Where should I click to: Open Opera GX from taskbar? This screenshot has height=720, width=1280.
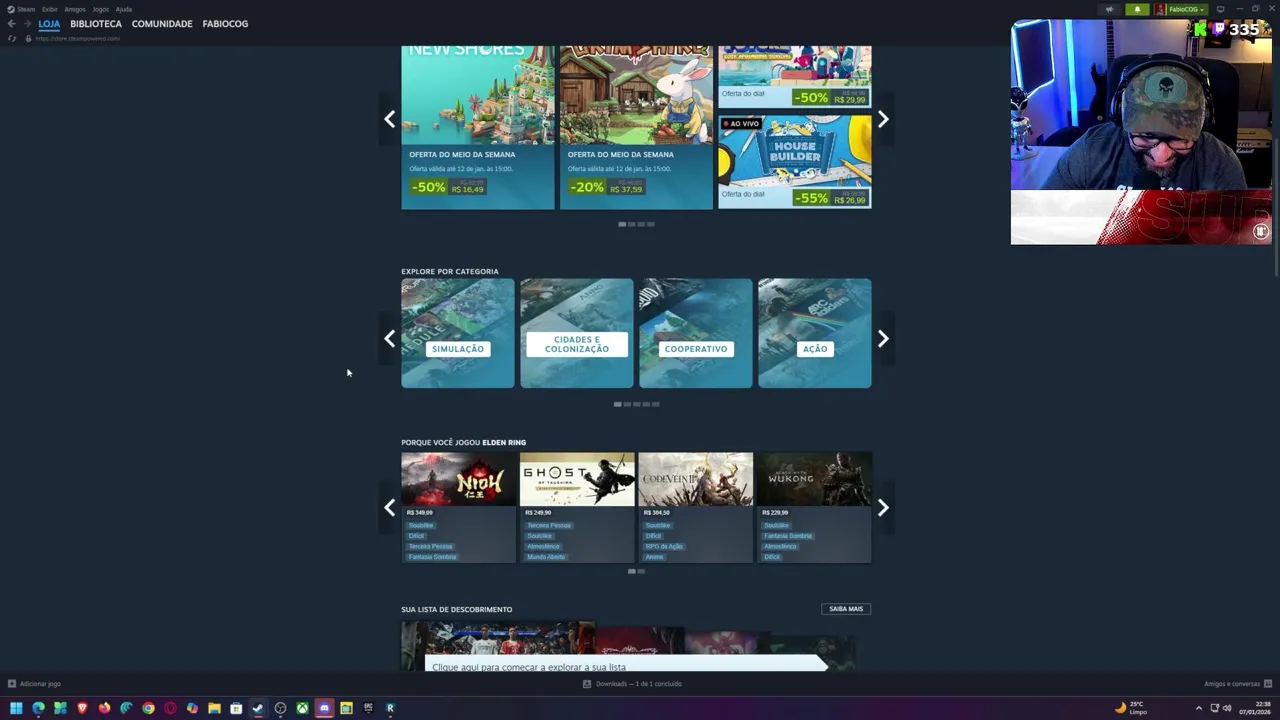tap(170, 708)
